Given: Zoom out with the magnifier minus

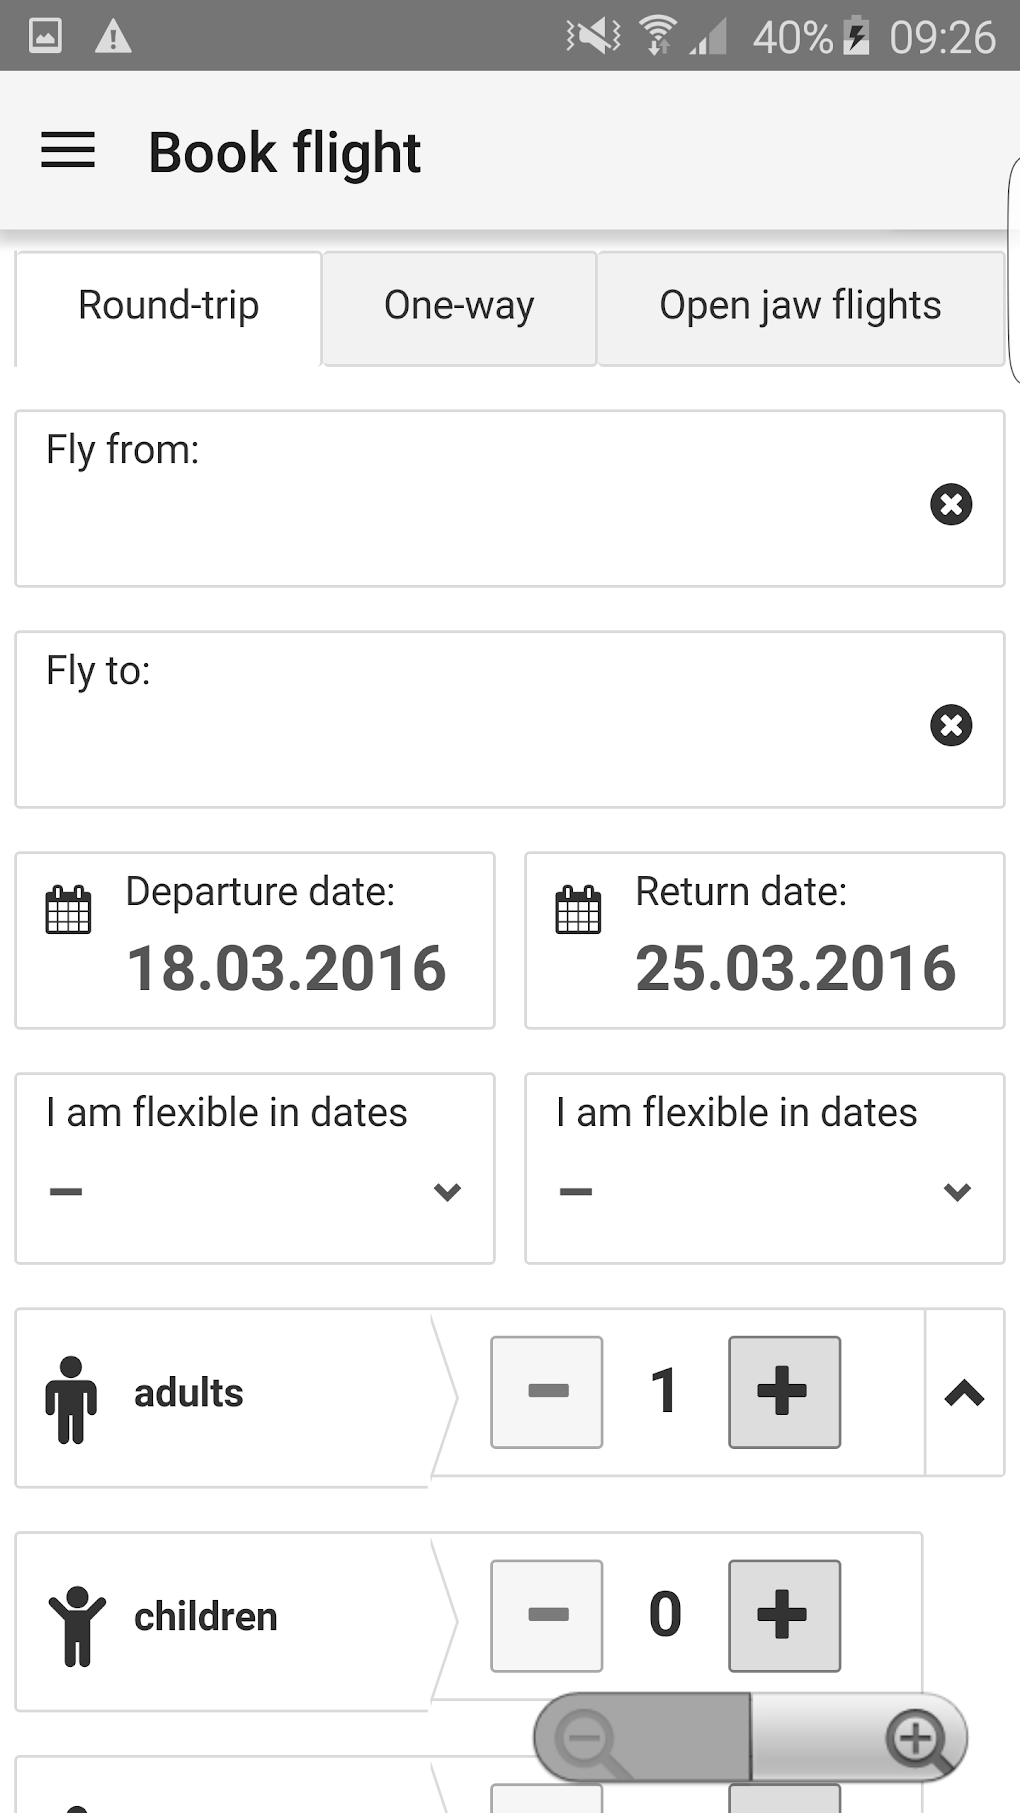Looking at the screenshot, I should (587, 1739).
